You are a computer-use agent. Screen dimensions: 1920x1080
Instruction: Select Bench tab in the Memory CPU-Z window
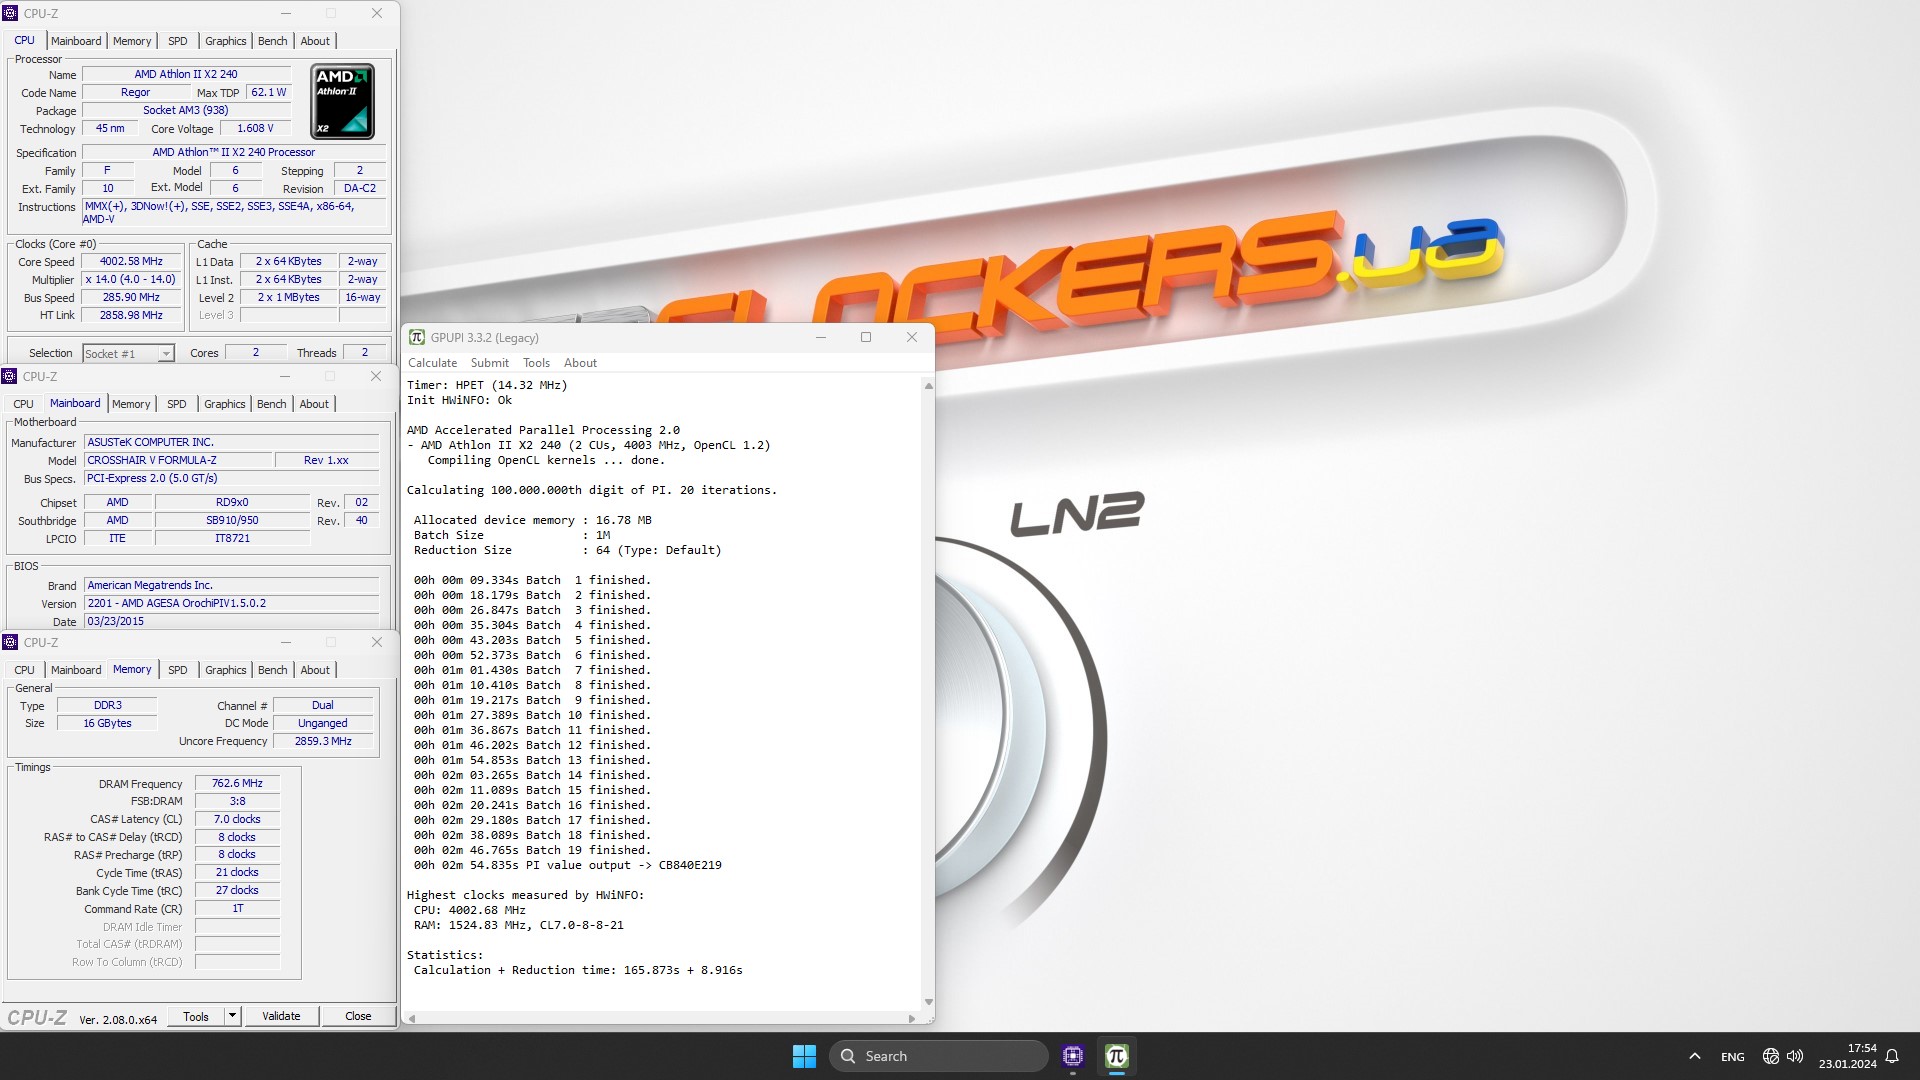(272, 670)
